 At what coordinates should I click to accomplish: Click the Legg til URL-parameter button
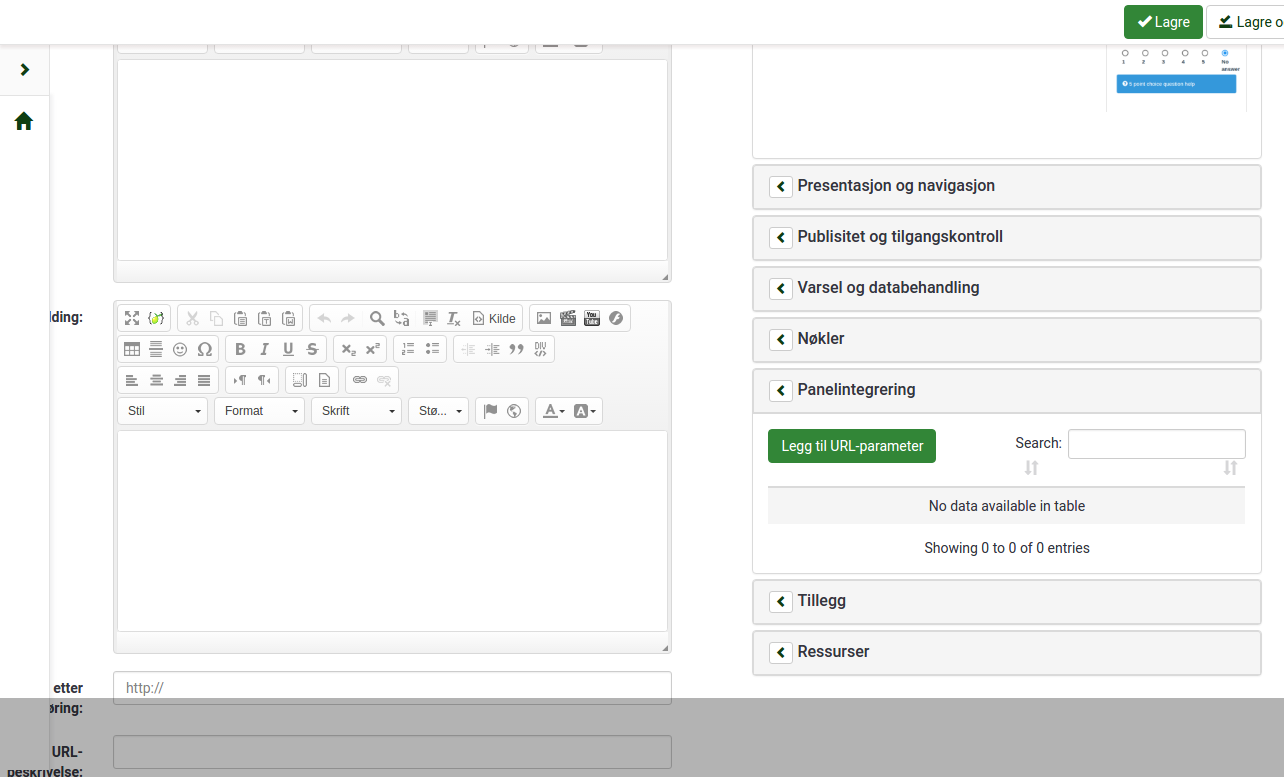pos(852,446)
